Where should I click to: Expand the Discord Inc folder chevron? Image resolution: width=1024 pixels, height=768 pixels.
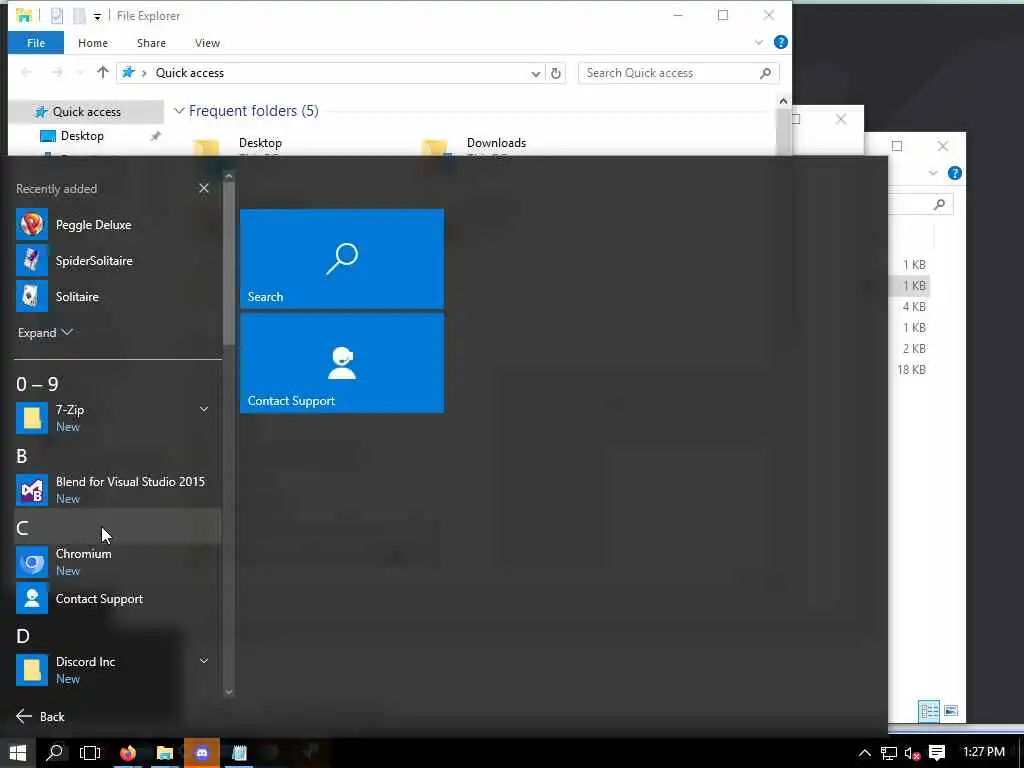pyautogui.click(x=204, y=661)
